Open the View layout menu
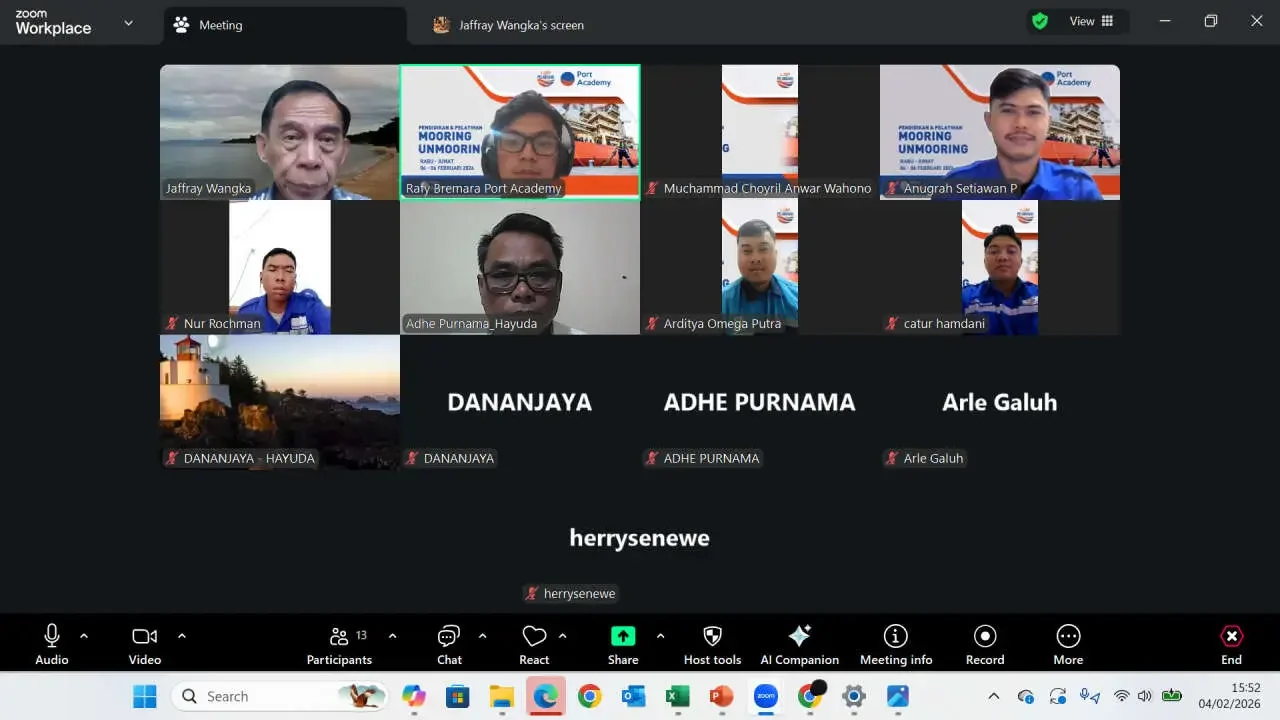1280x720 pixels. click(x=1091, y=21)
